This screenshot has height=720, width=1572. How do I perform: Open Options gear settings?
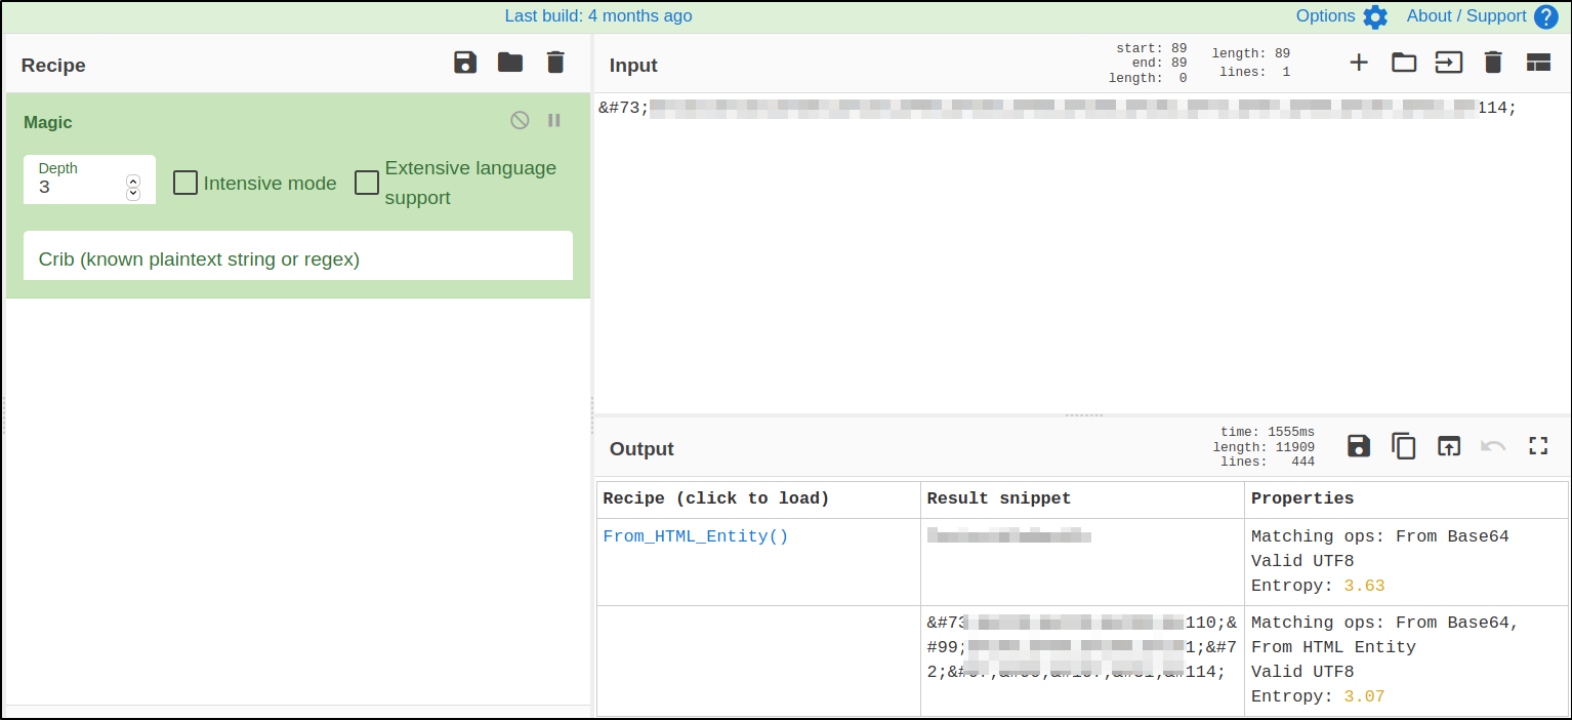(x=1376, y=17)
